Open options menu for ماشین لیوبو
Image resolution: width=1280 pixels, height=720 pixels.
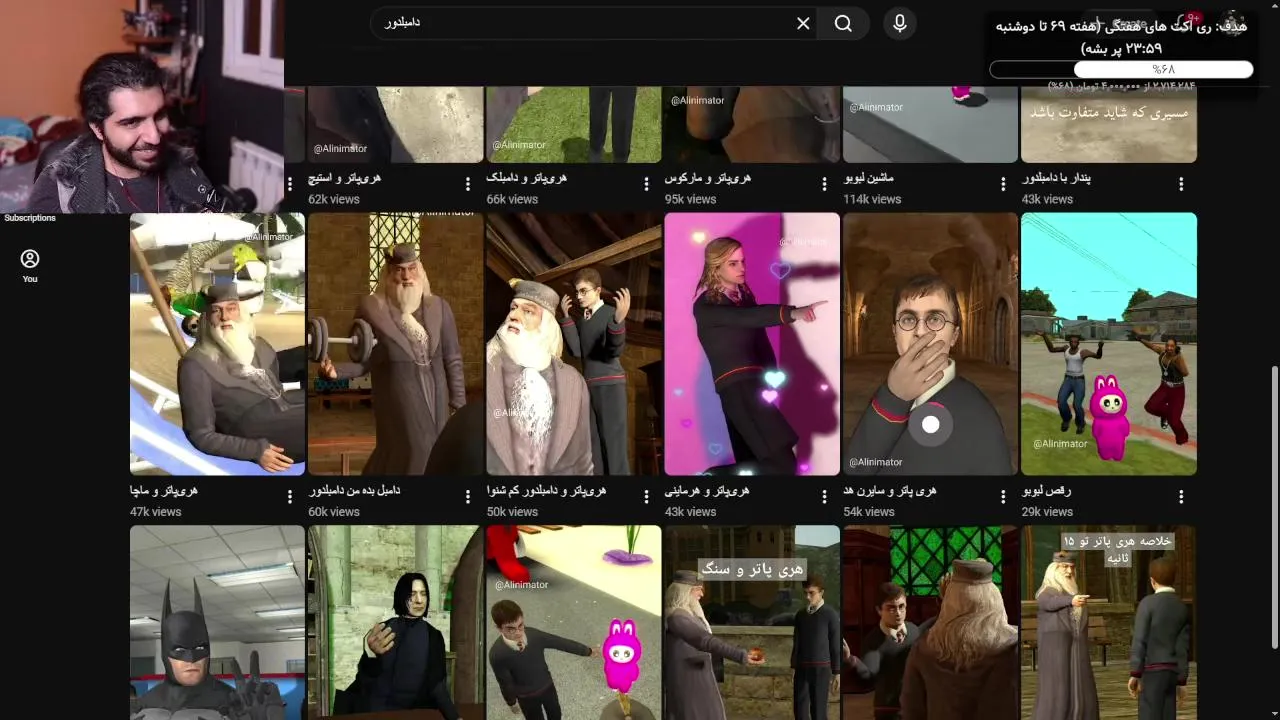1003,184
